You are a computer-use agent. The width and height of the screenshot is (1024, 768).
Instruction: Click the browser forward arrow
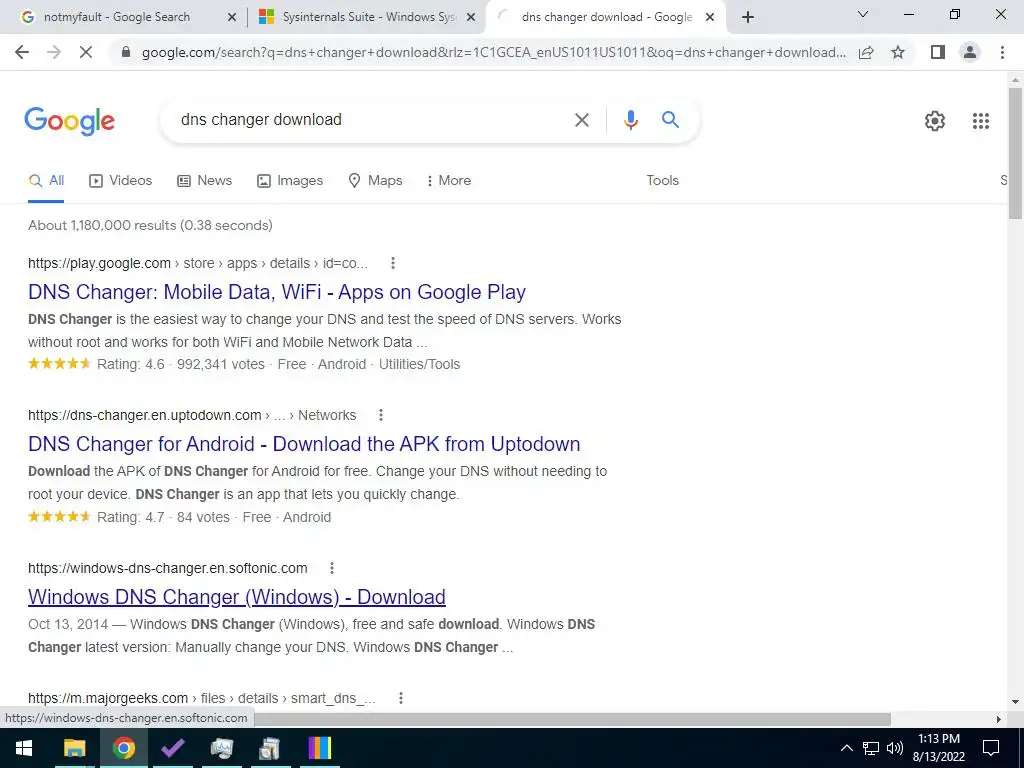coord(54,52)
